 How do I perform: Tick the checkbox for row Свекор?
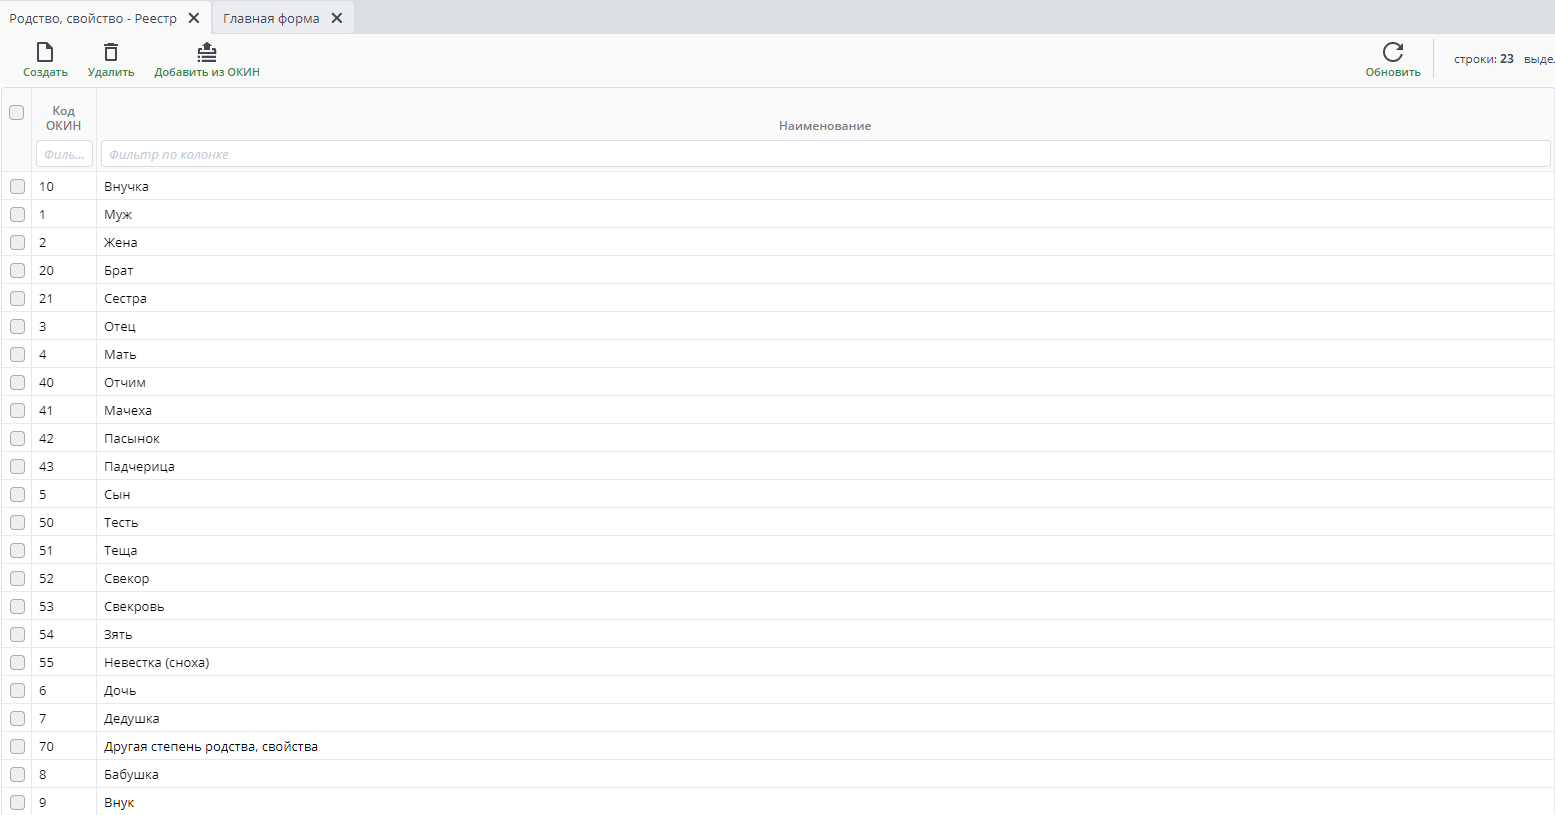pyautogui.click(x=17, y=578)
